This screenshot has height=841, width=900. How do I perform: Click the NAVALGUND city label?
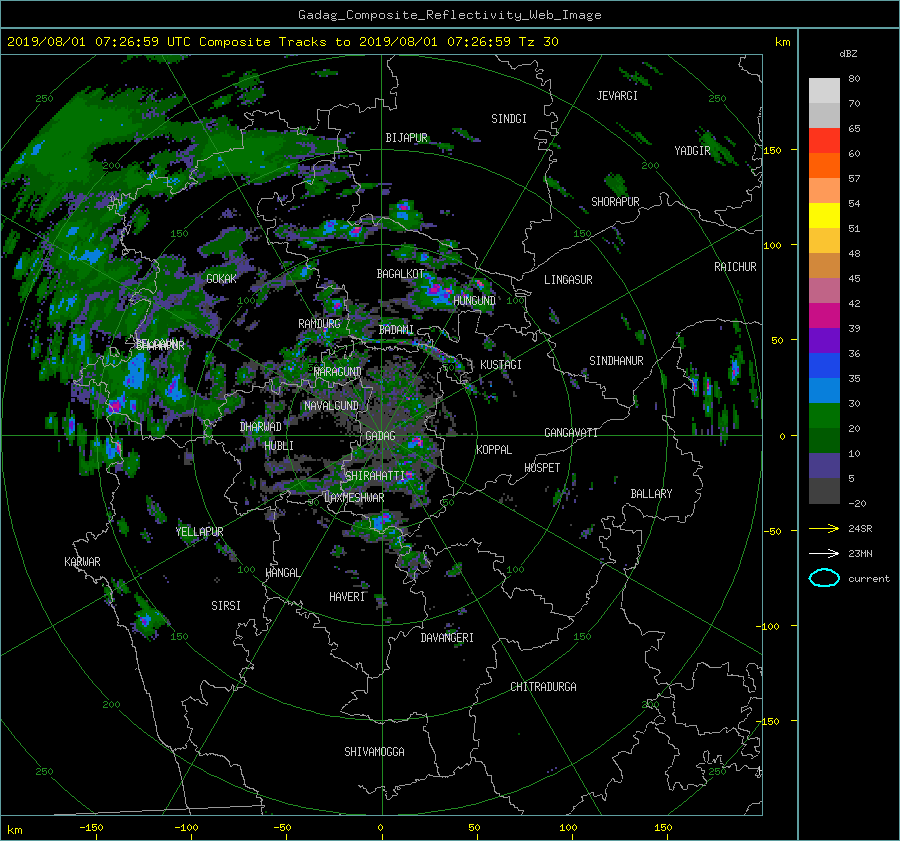coord(331,406)
